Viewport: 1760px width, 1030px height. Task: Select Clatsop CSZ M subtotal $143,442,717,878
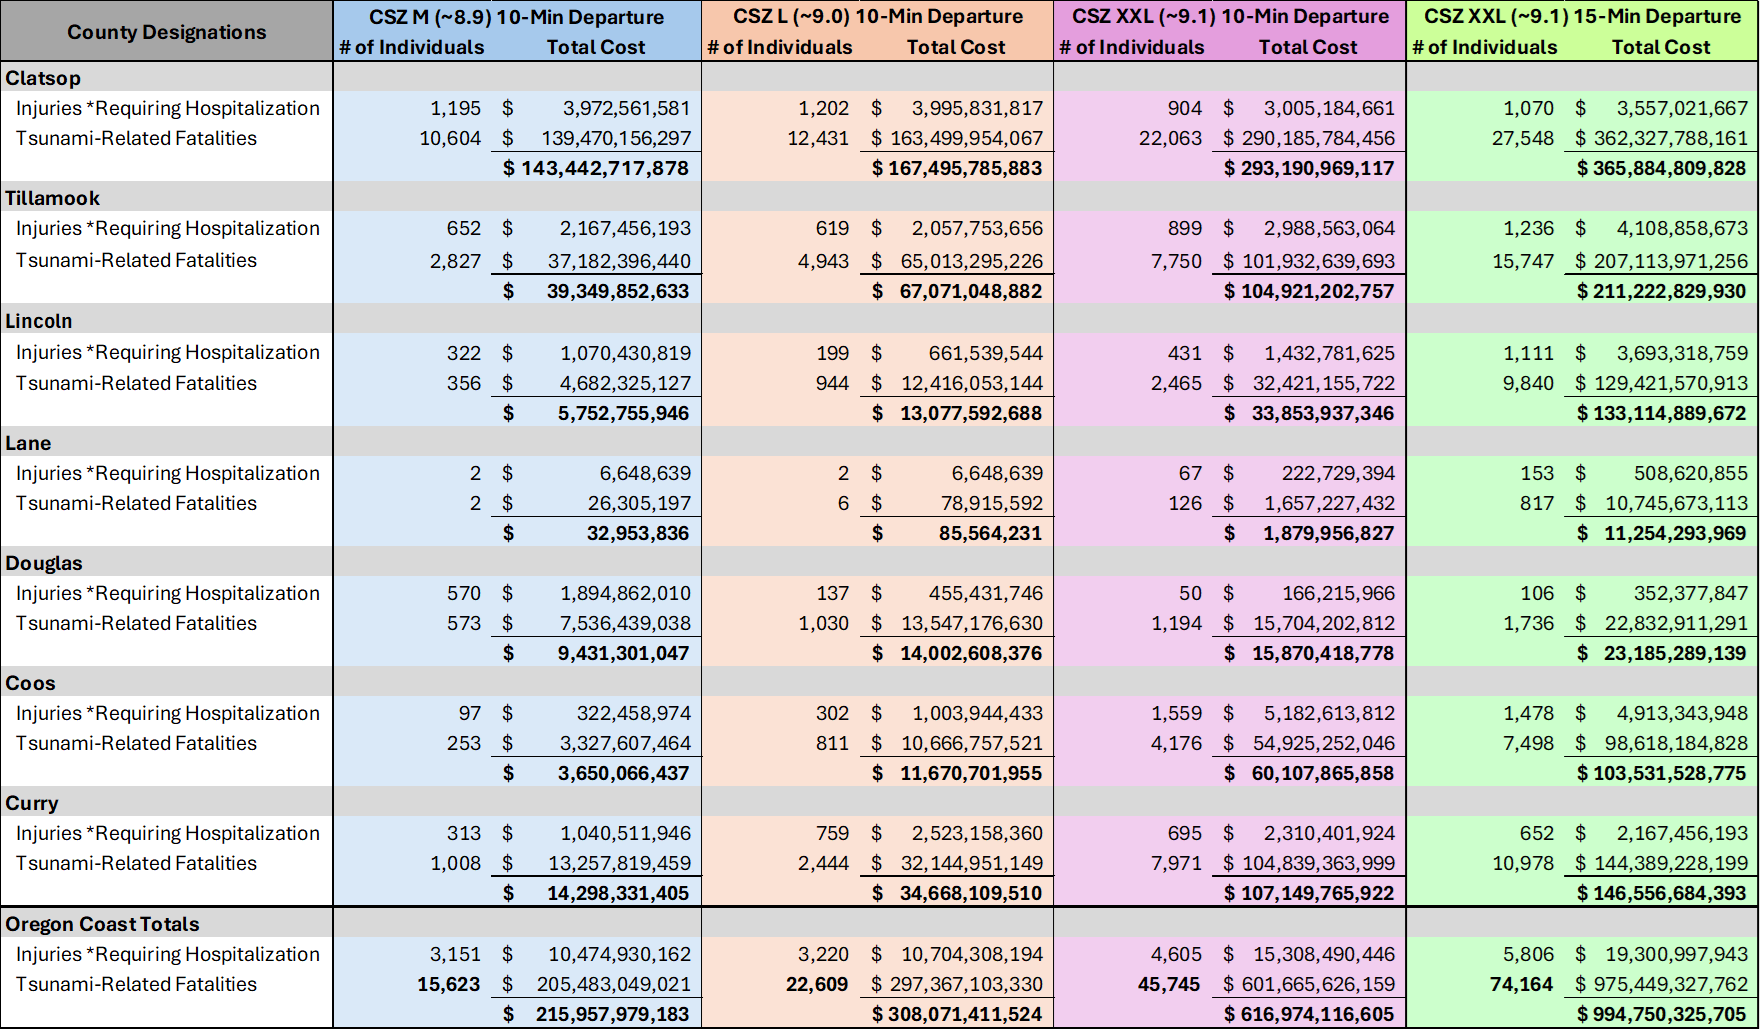coord(596,168)
